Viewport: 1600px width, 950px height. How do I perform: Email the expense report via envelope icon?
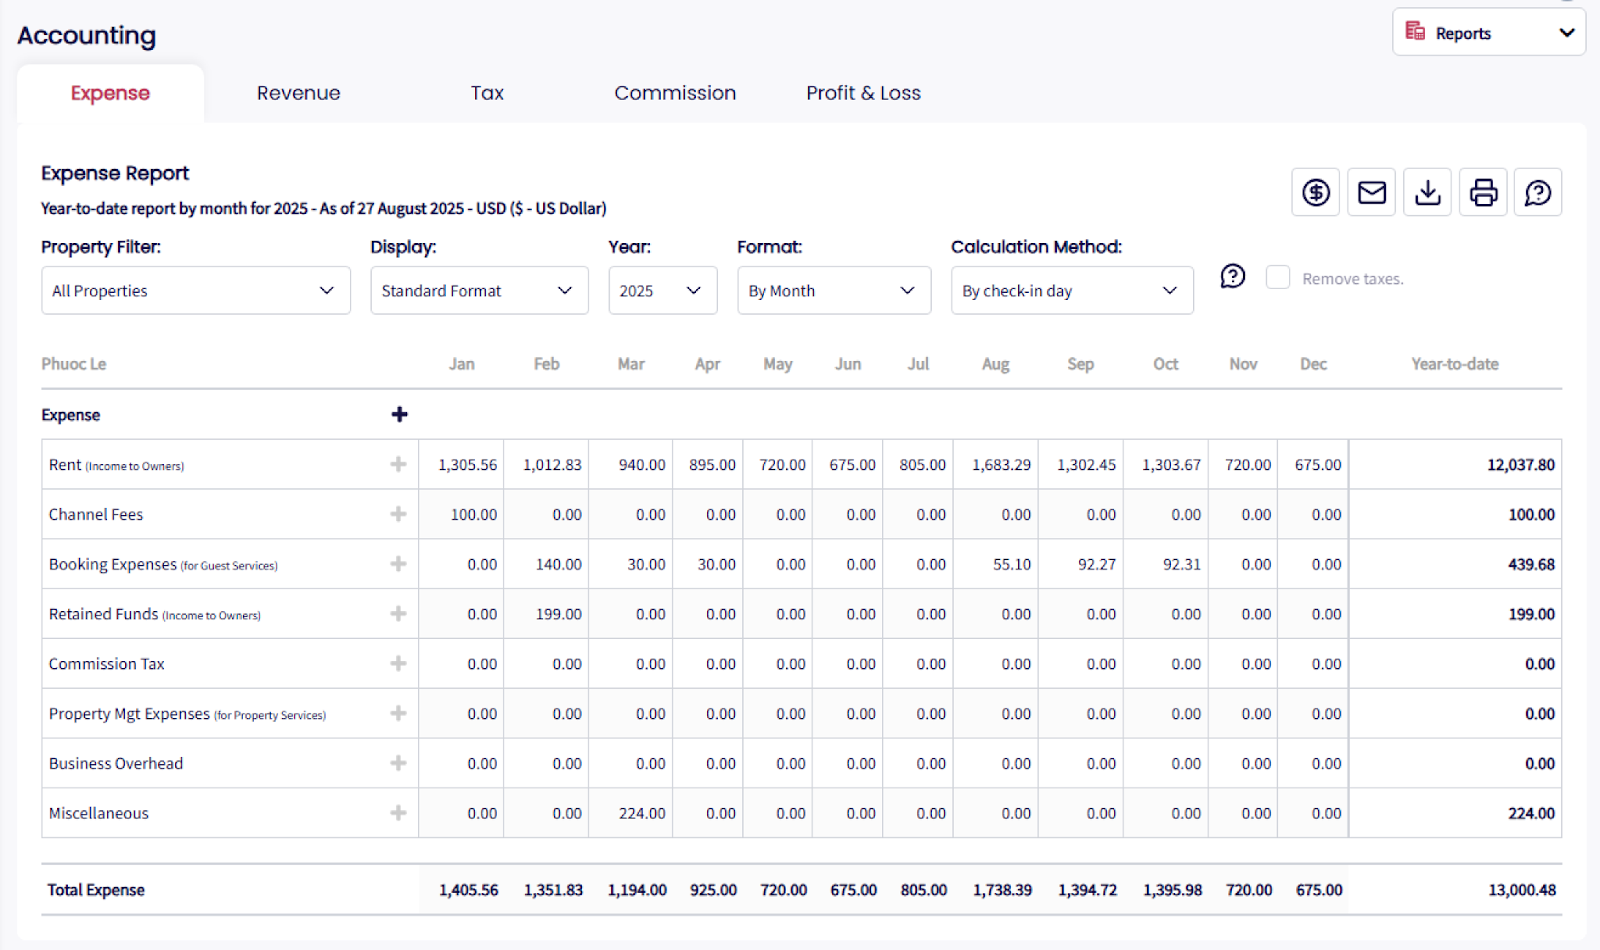[1372, 192]
